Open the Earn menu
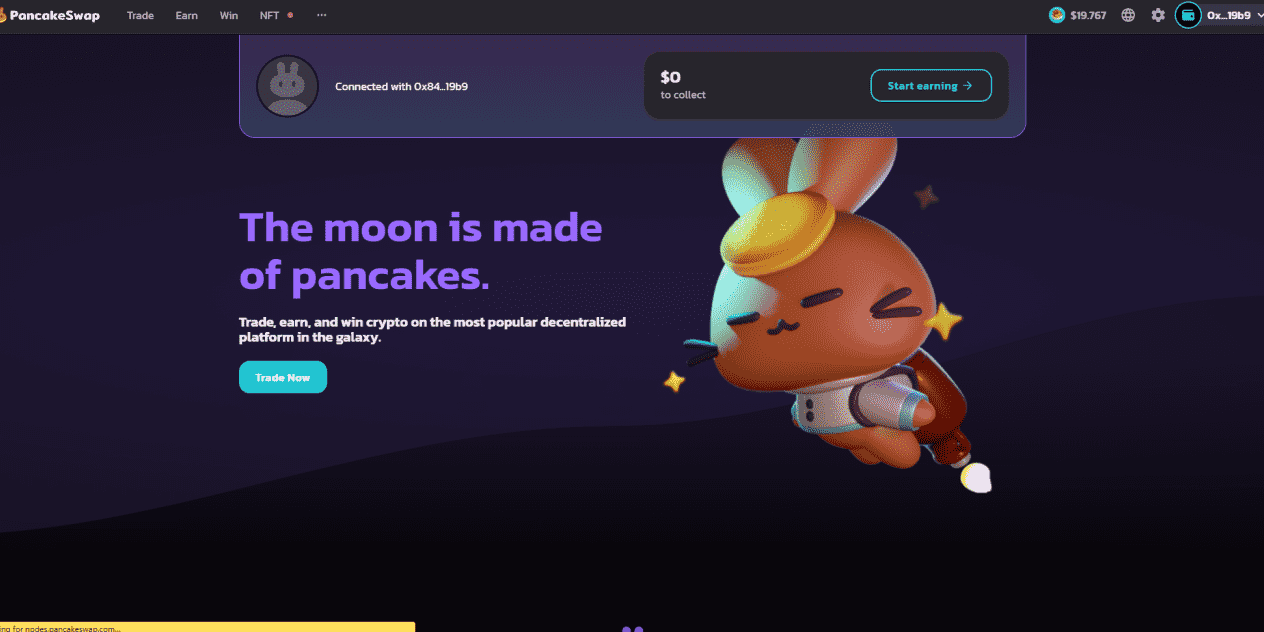Image resolution: width=1264 pixels, height=632 pixels. coord(187,15)
